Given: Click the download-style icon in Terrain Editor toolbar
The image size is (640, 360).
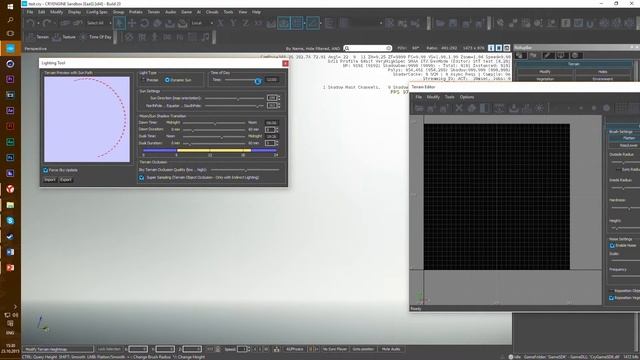Looking at the screenshot, I should pos(513,108).
